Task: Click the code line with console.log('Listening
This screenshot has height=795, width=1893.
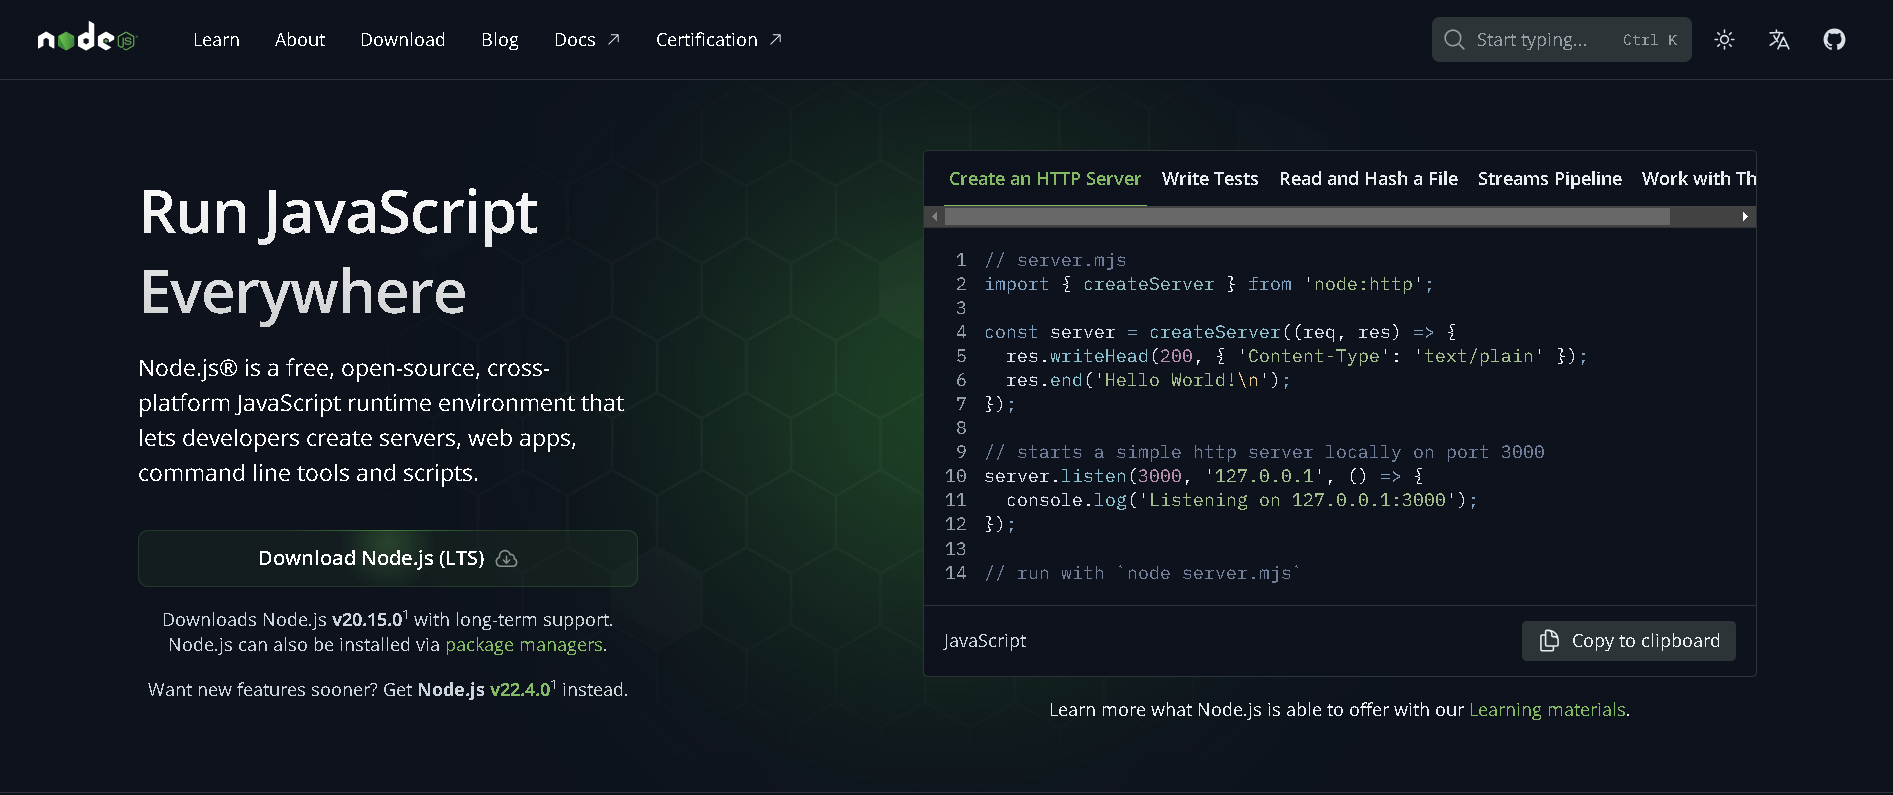Action: click(1242, 500)
